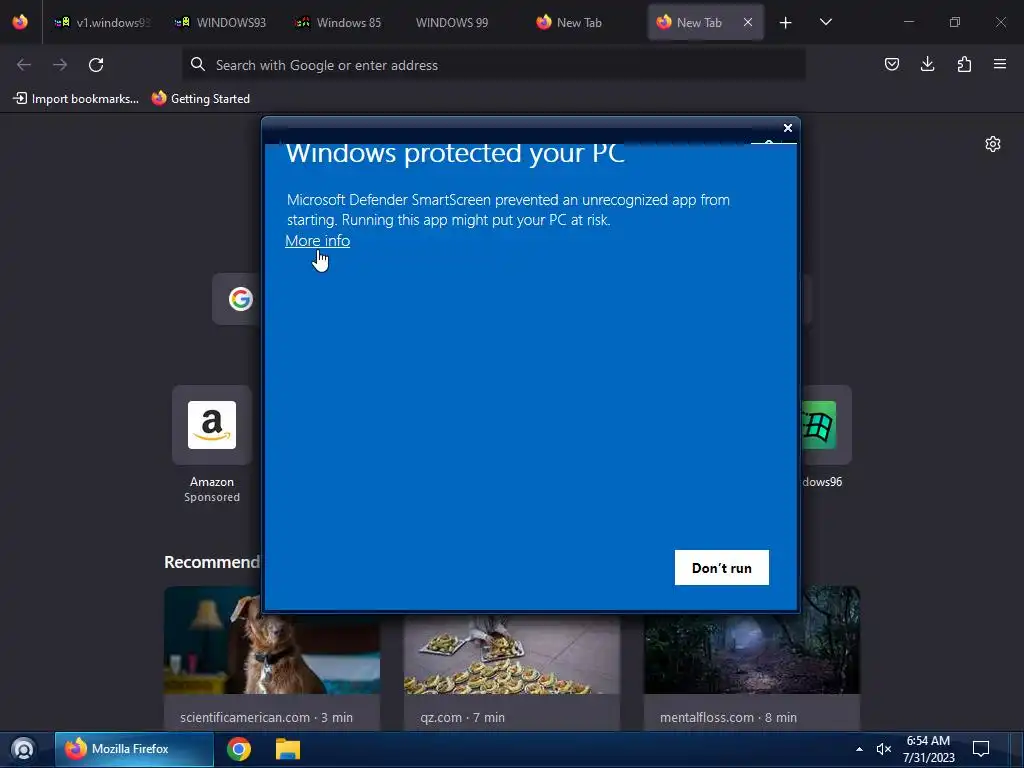Close the active New Tab tab
The width and height of the screenshot is (1024, 768).
(x=748, y=22)
